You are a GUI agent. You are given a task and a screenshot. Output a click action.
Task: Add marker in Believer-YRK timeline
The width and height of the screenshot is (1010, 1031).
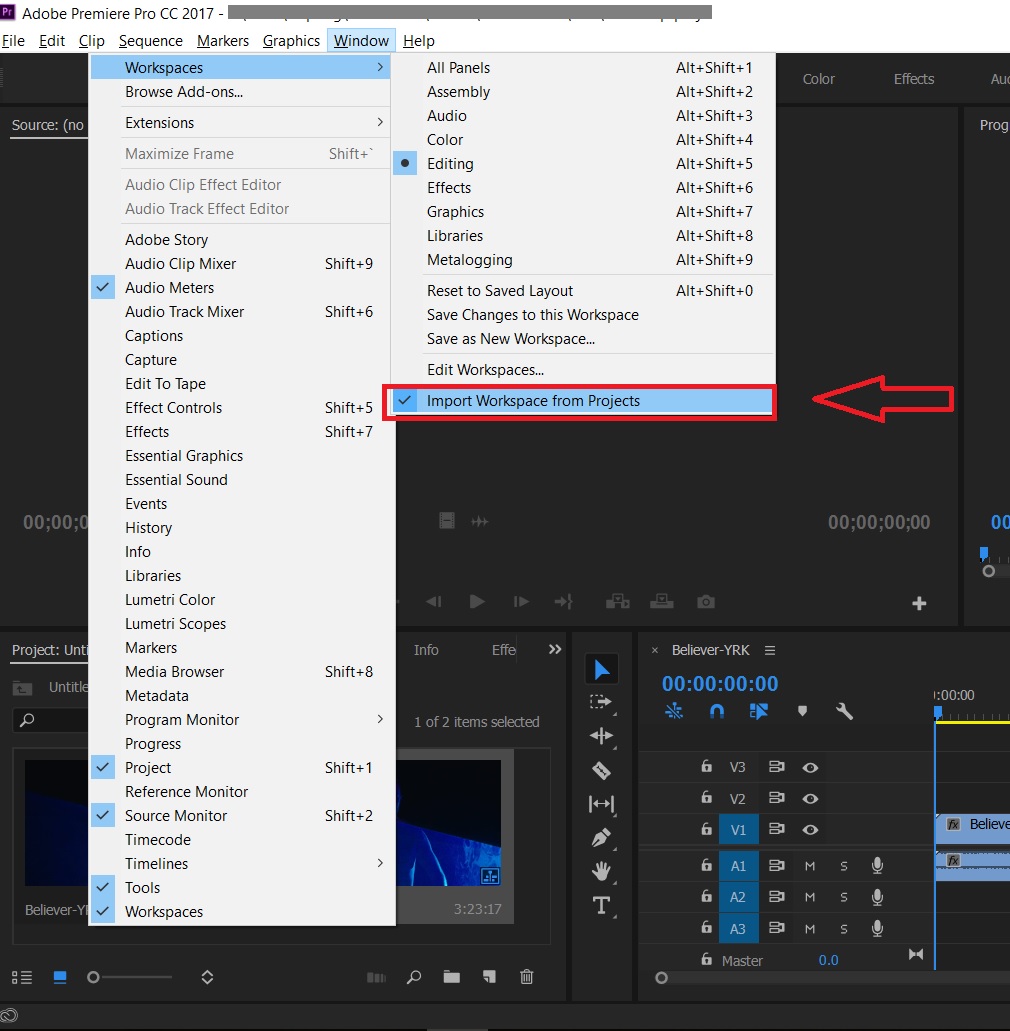[802, 711]
